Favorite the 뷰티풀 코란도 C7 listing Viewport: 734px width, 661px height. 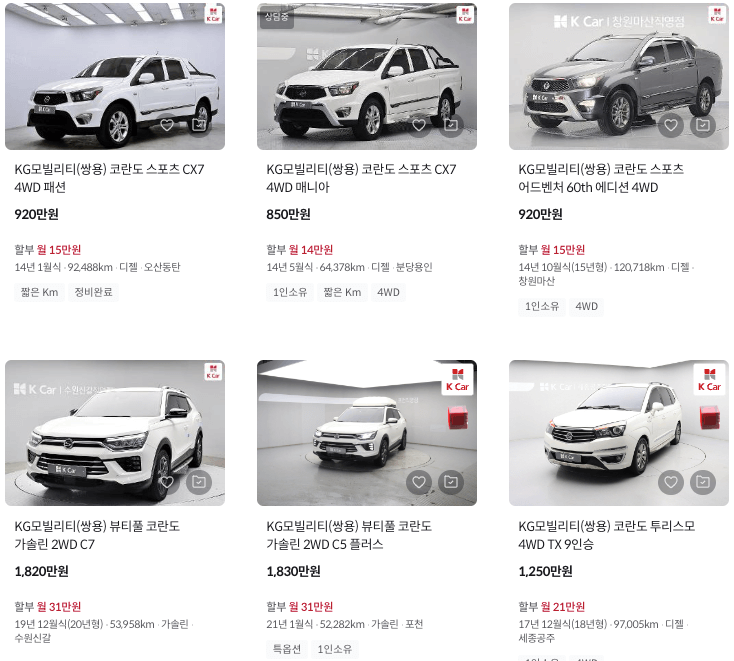coord(167,482)
